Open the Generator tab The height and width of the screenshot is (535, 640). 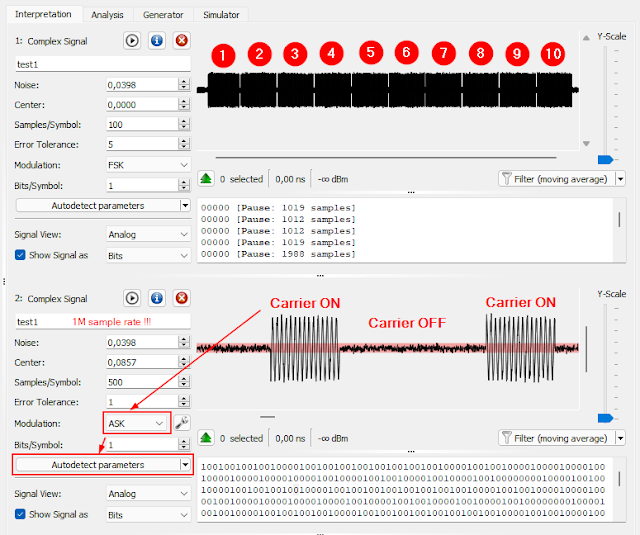tap(163, 15)
